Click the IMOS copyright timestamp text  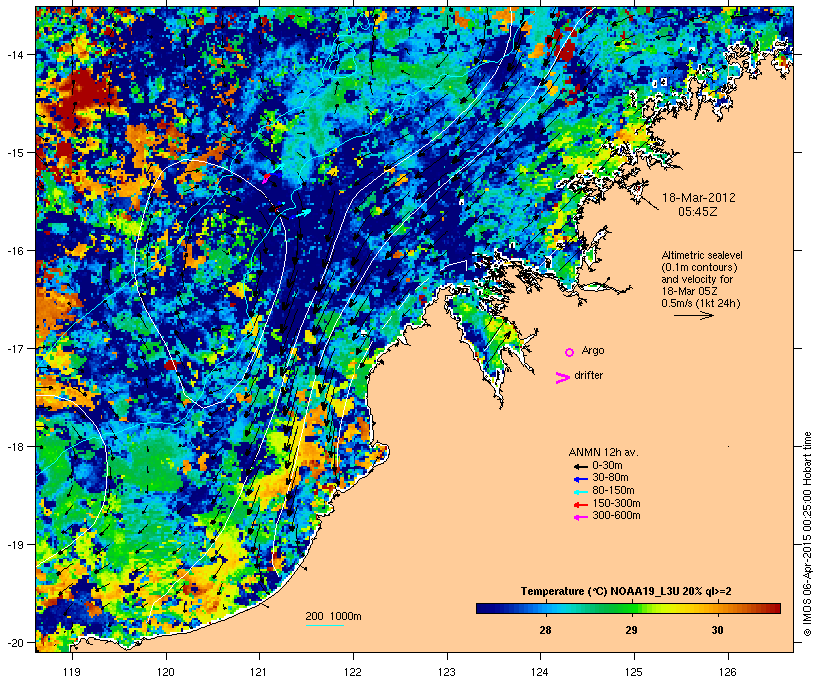point(807,534)
